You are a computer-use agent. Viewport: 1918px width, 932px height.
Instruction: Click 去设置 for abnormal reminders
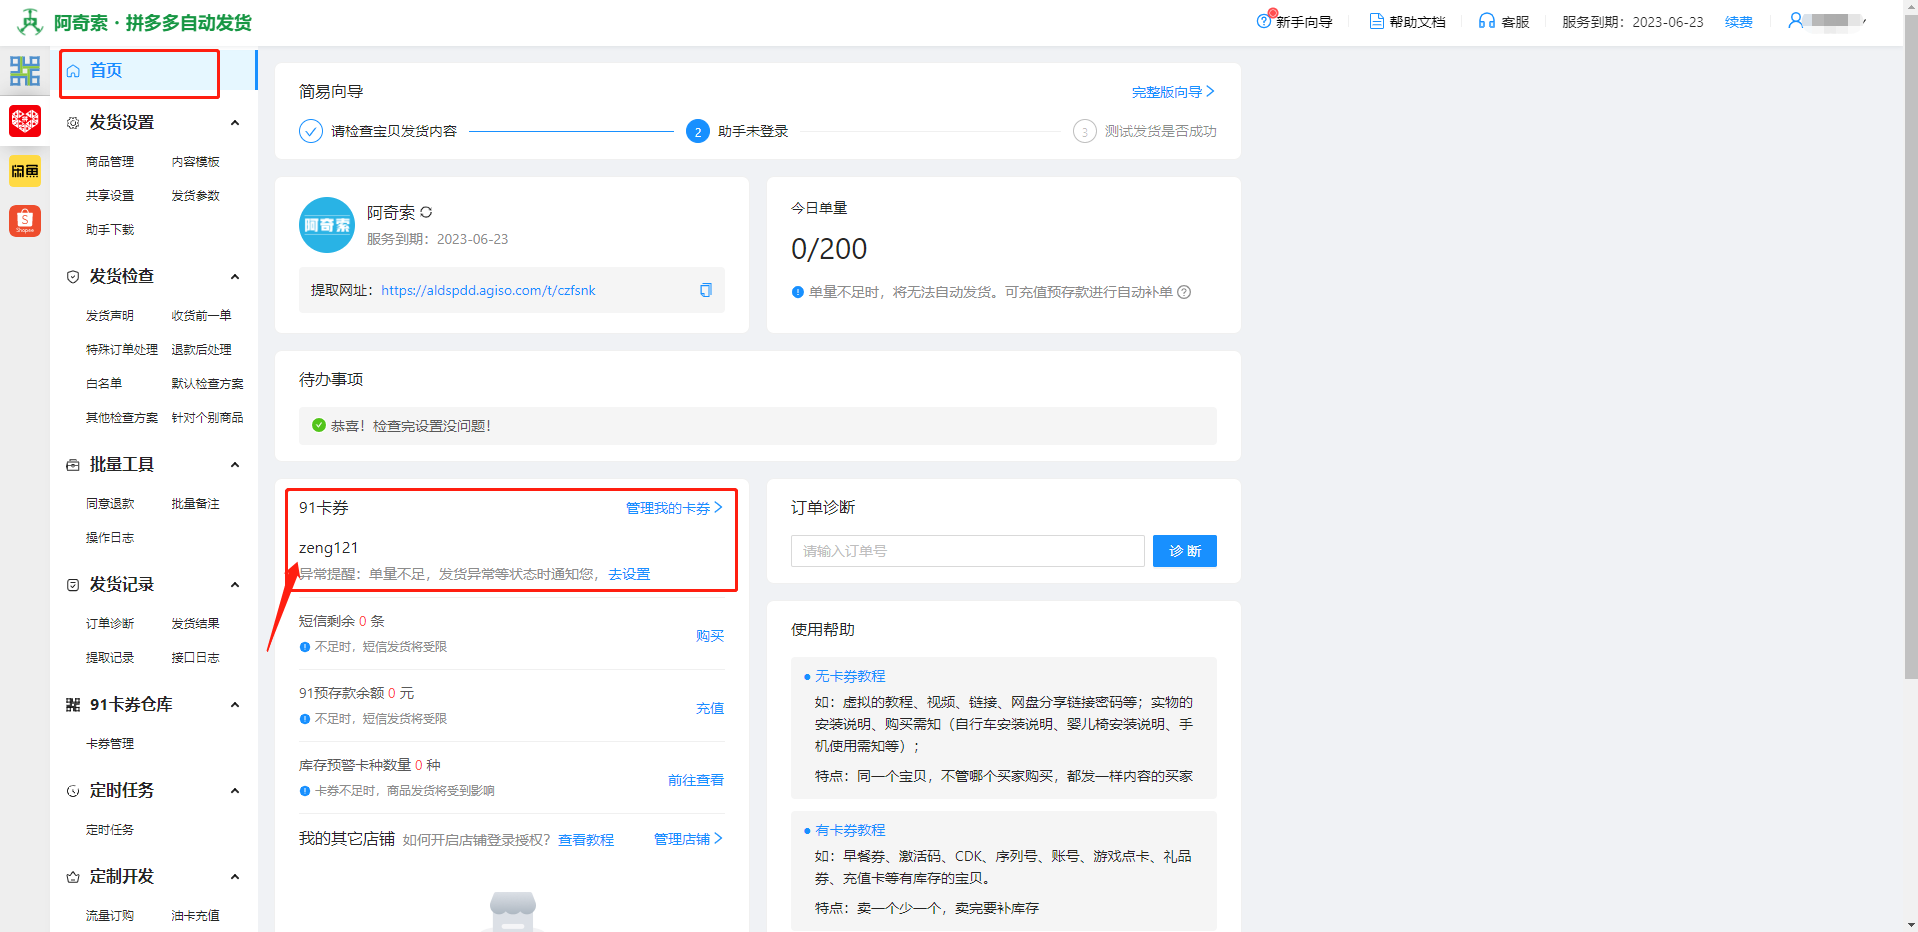pyautogui.click(x=629, y=574)
